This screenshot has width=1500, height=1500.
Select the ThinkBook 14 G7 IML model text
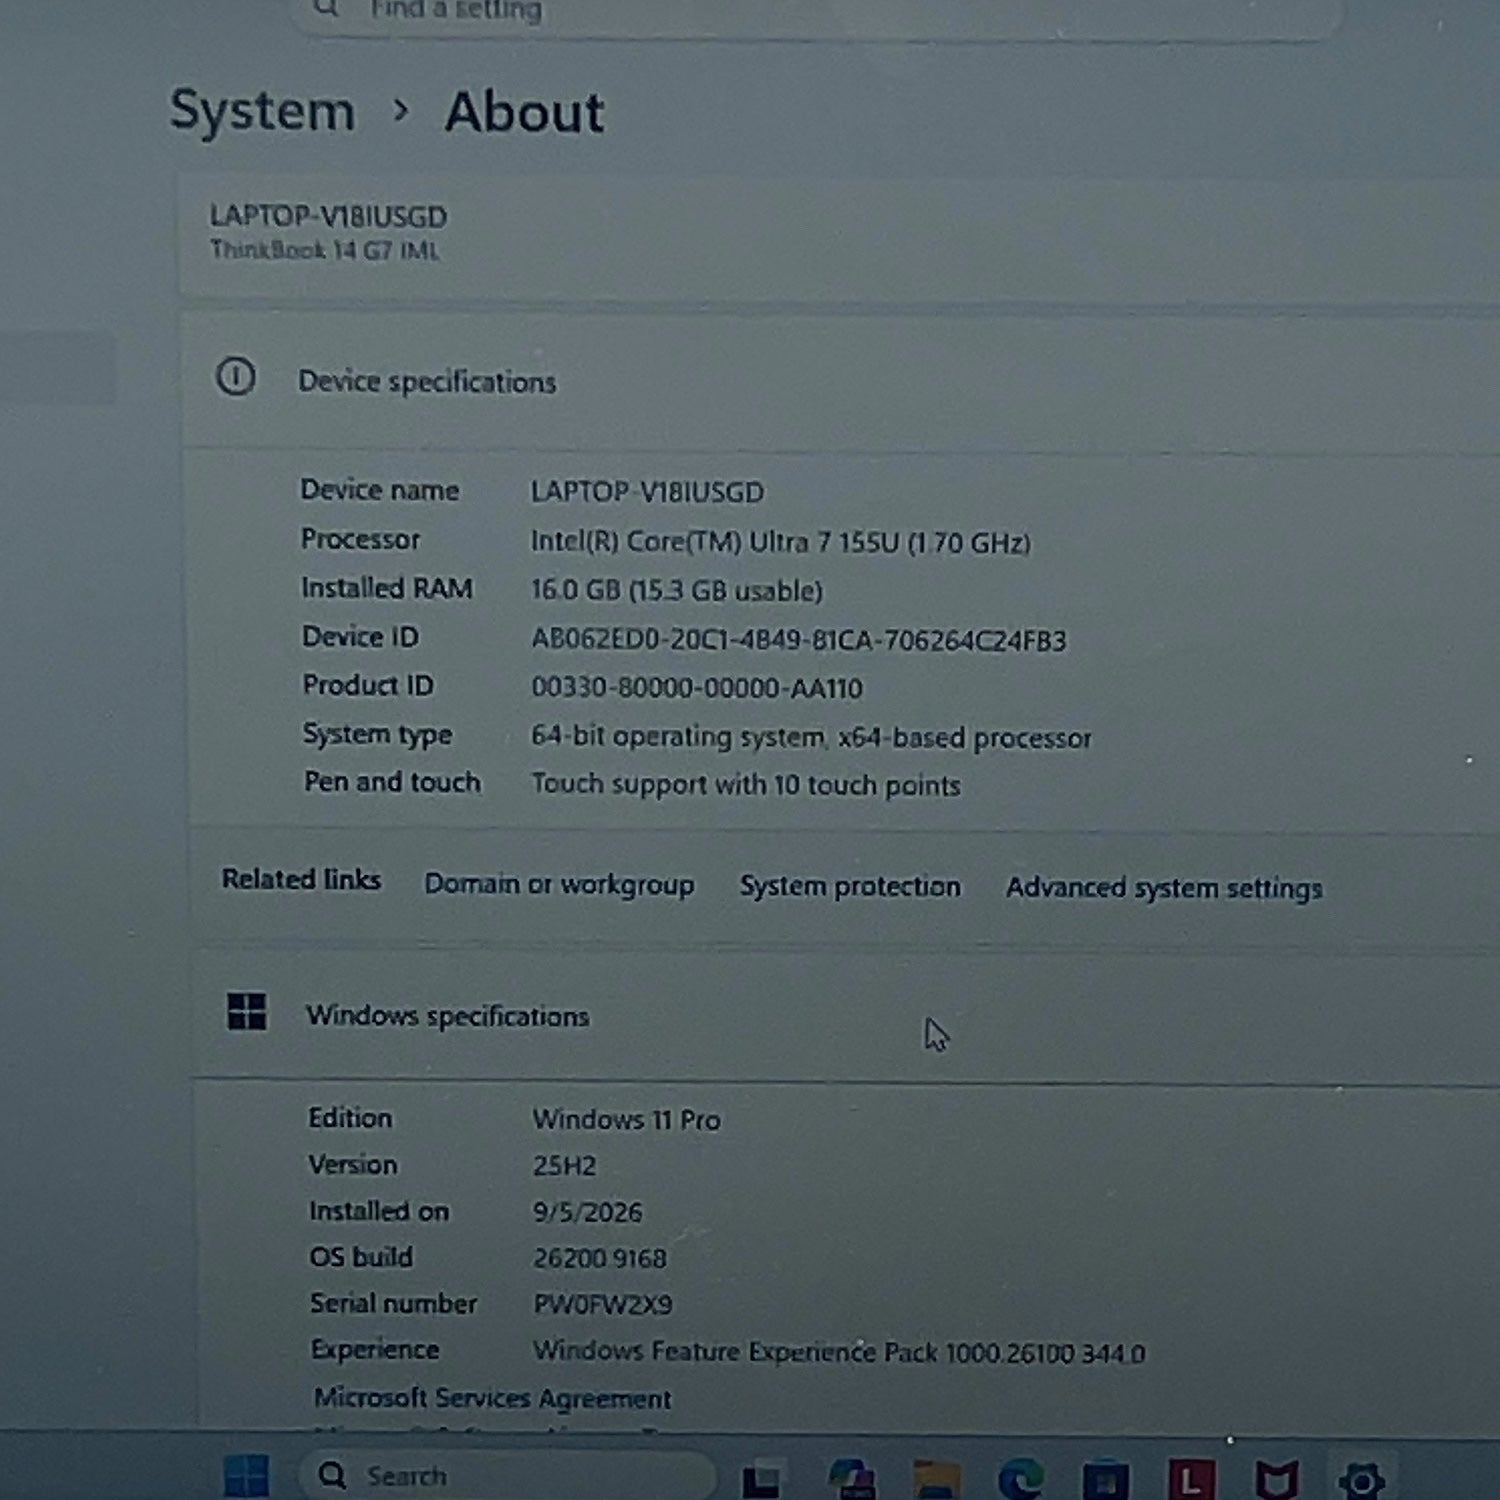[x=324, y=250]
